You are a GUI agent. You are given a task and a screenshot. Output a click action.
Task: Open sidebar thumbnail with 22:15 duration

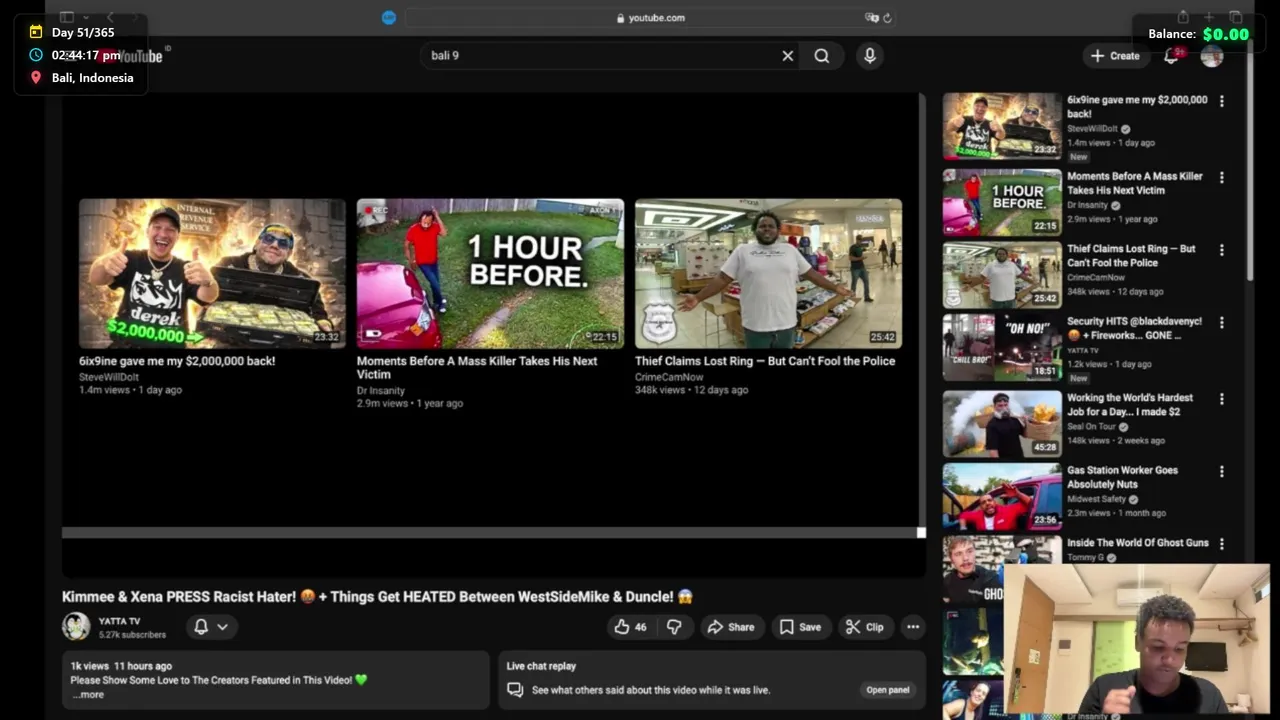coord(1002,202)
